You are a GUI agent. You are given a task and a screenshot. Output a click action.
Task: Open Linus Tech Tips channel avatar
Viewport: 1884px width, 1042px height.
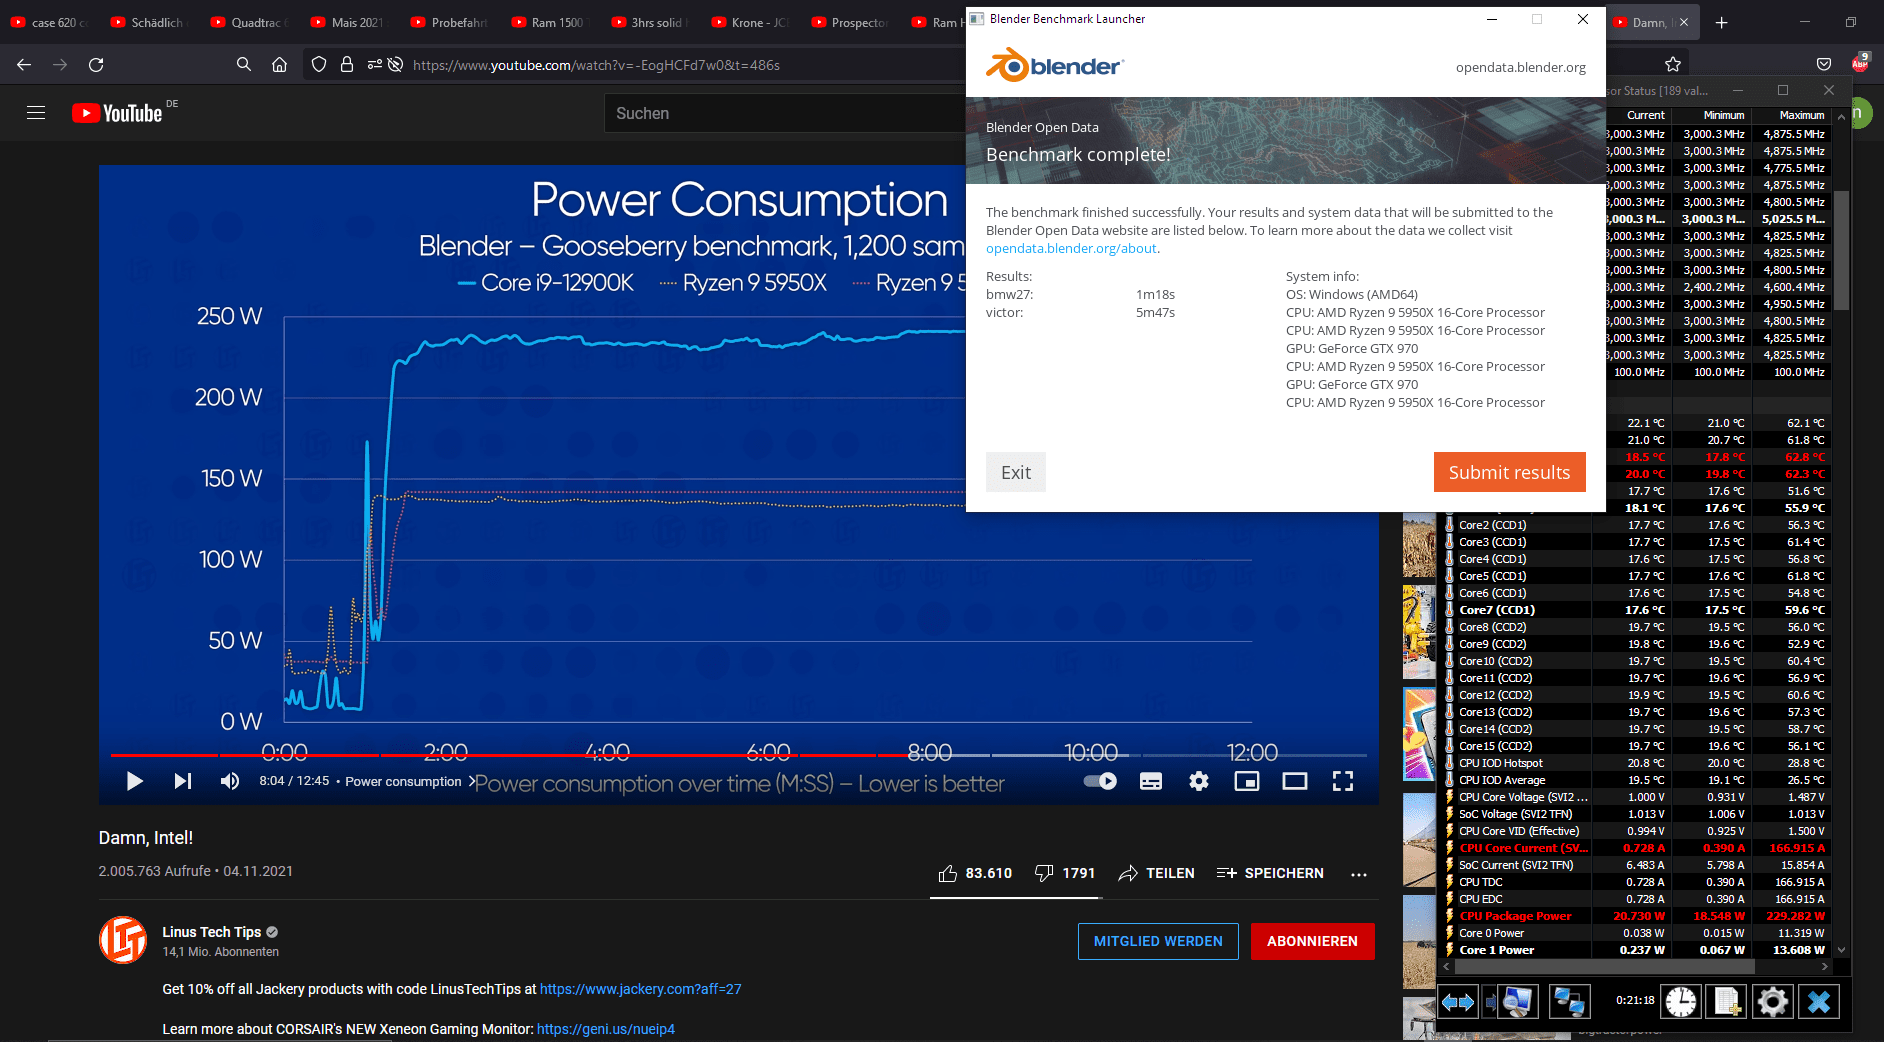pos(123,940)
